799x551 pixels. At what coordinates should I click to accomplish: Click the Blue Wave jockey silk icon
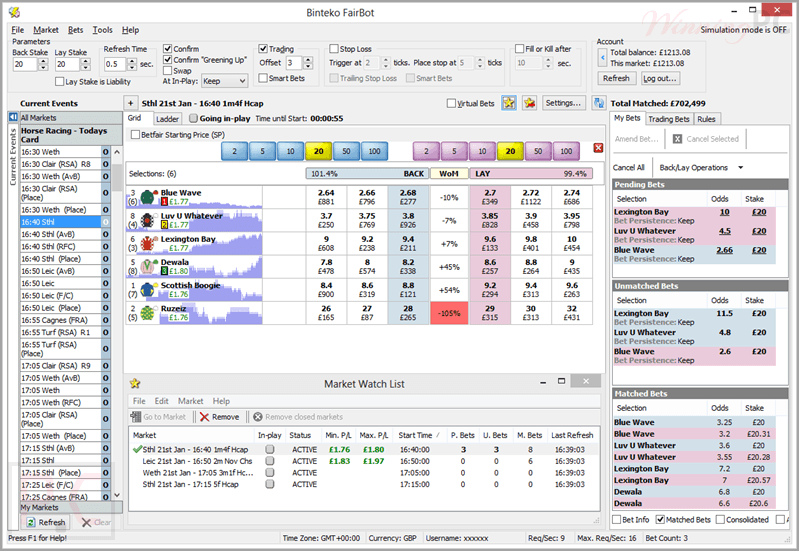(148, 197)
